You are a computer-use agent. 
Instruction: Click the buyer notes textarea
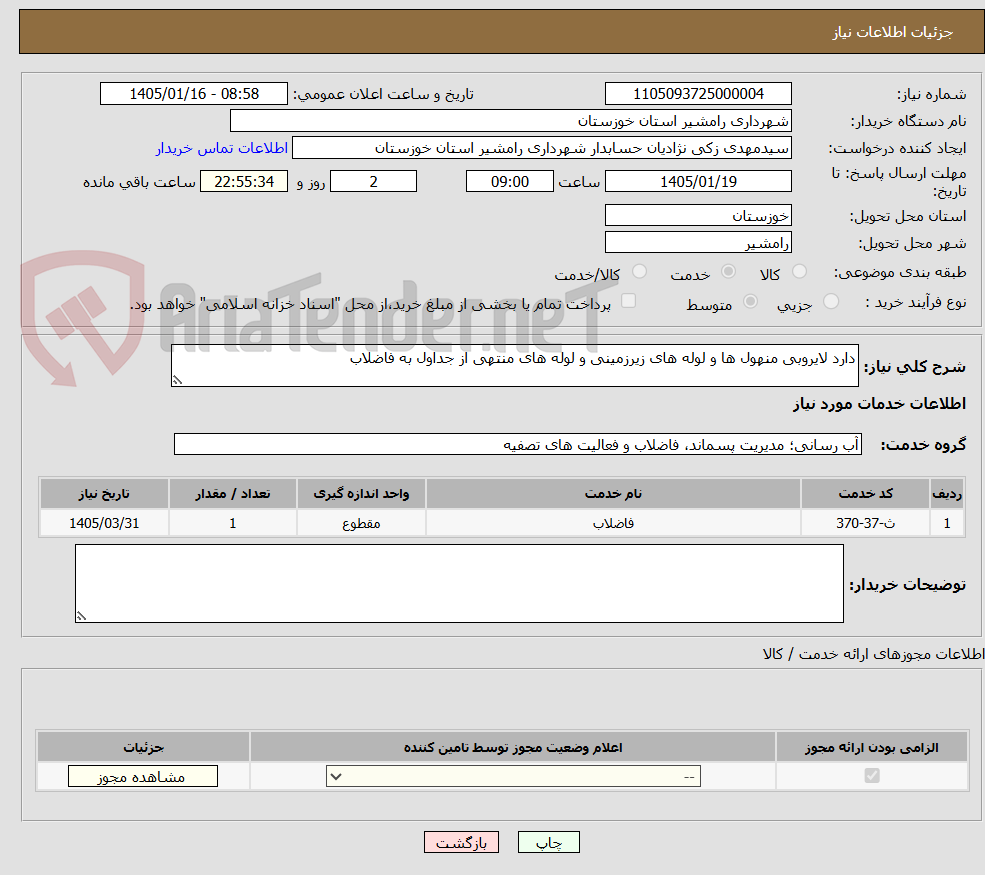(459, 584)
